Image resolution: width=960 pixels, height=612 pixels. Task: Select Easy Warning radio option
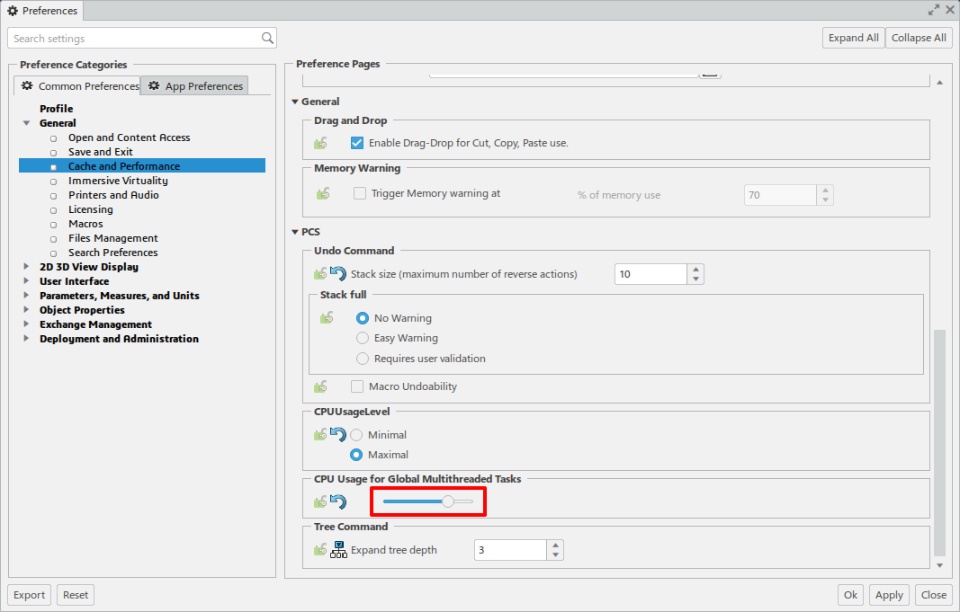pos(362,338)
